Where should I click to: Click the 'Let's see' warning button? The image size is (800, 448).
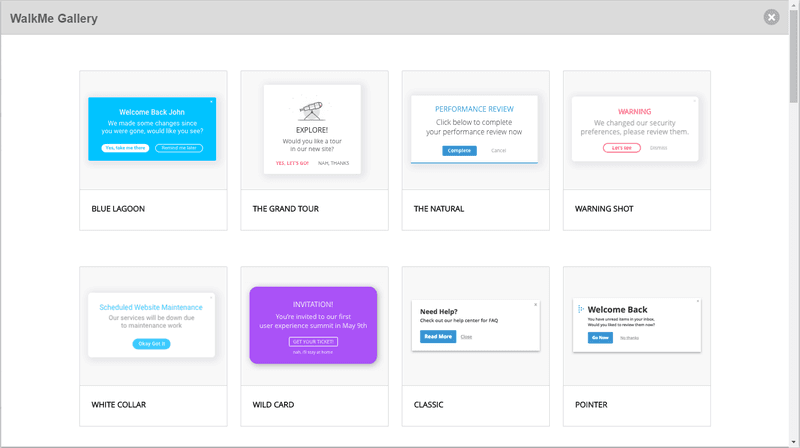tap(621, 148)
